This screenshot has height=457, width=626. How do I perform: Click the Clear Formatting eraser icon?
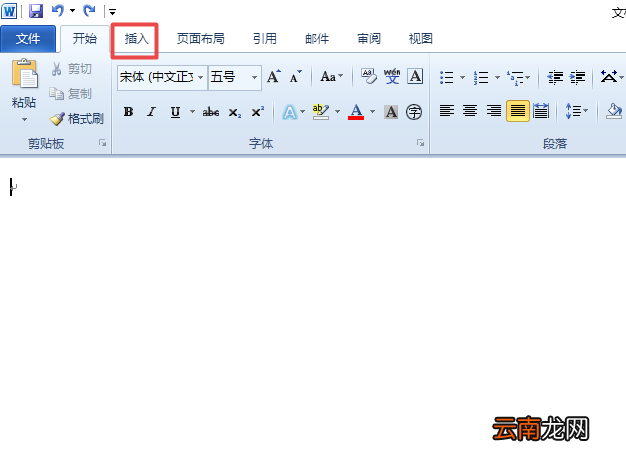[x=368, y=76]
